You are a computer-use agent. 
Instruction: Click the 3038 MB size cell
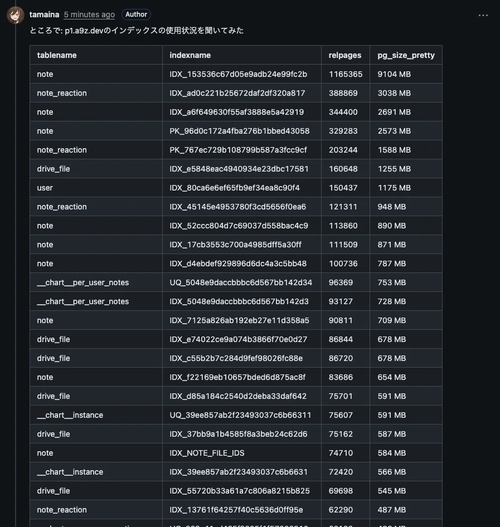click(x=406, y=93)
